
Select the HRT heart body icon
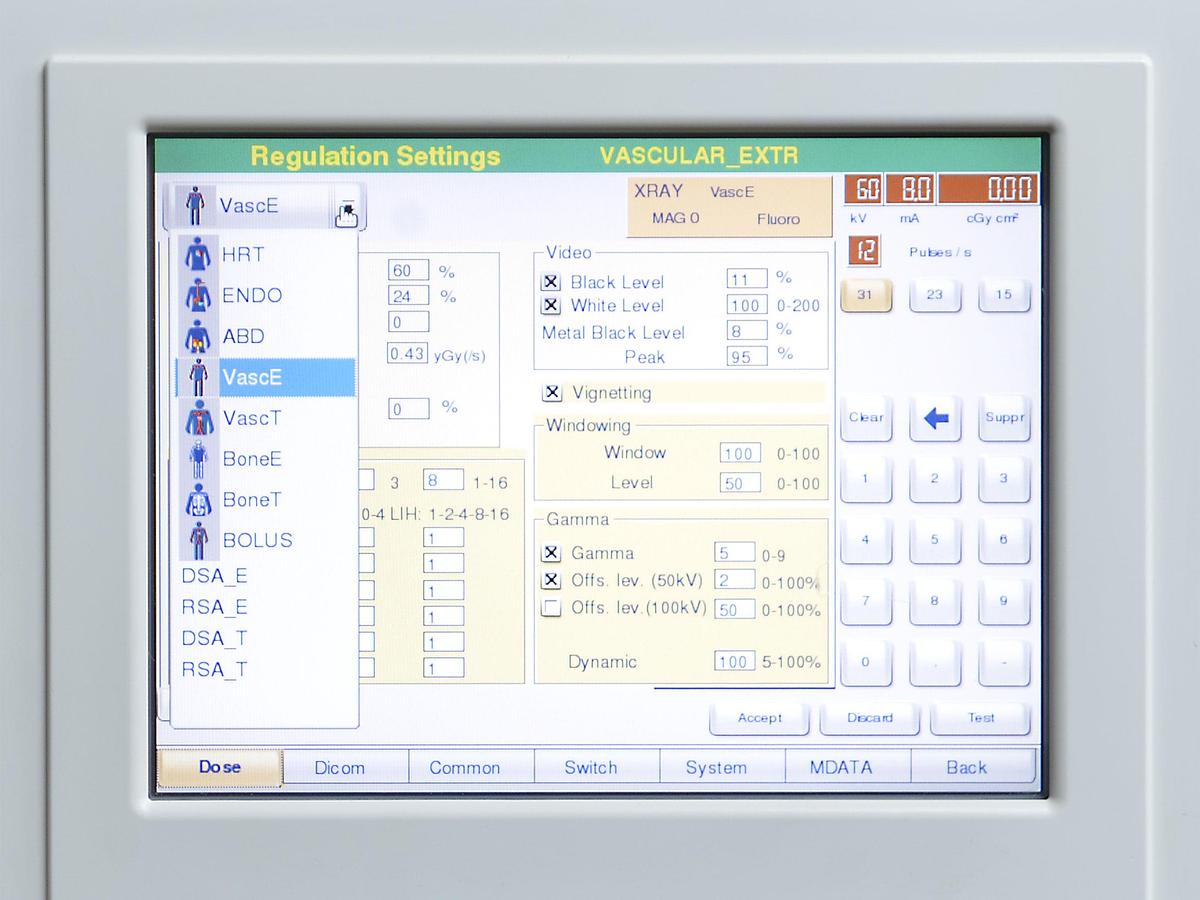pyautogui.click(x=200, y=255)
